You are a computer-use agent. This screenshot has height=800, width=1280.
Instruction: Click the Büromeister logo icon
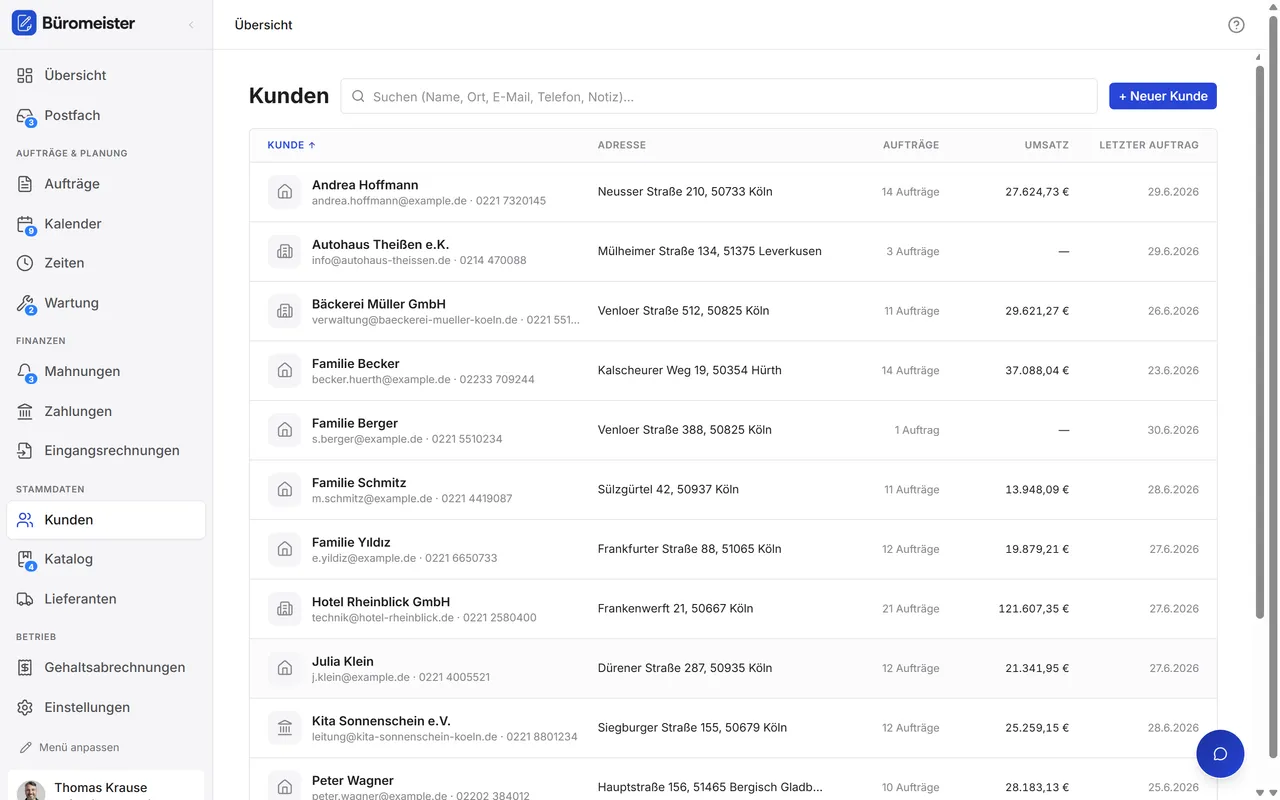[24, 23]
